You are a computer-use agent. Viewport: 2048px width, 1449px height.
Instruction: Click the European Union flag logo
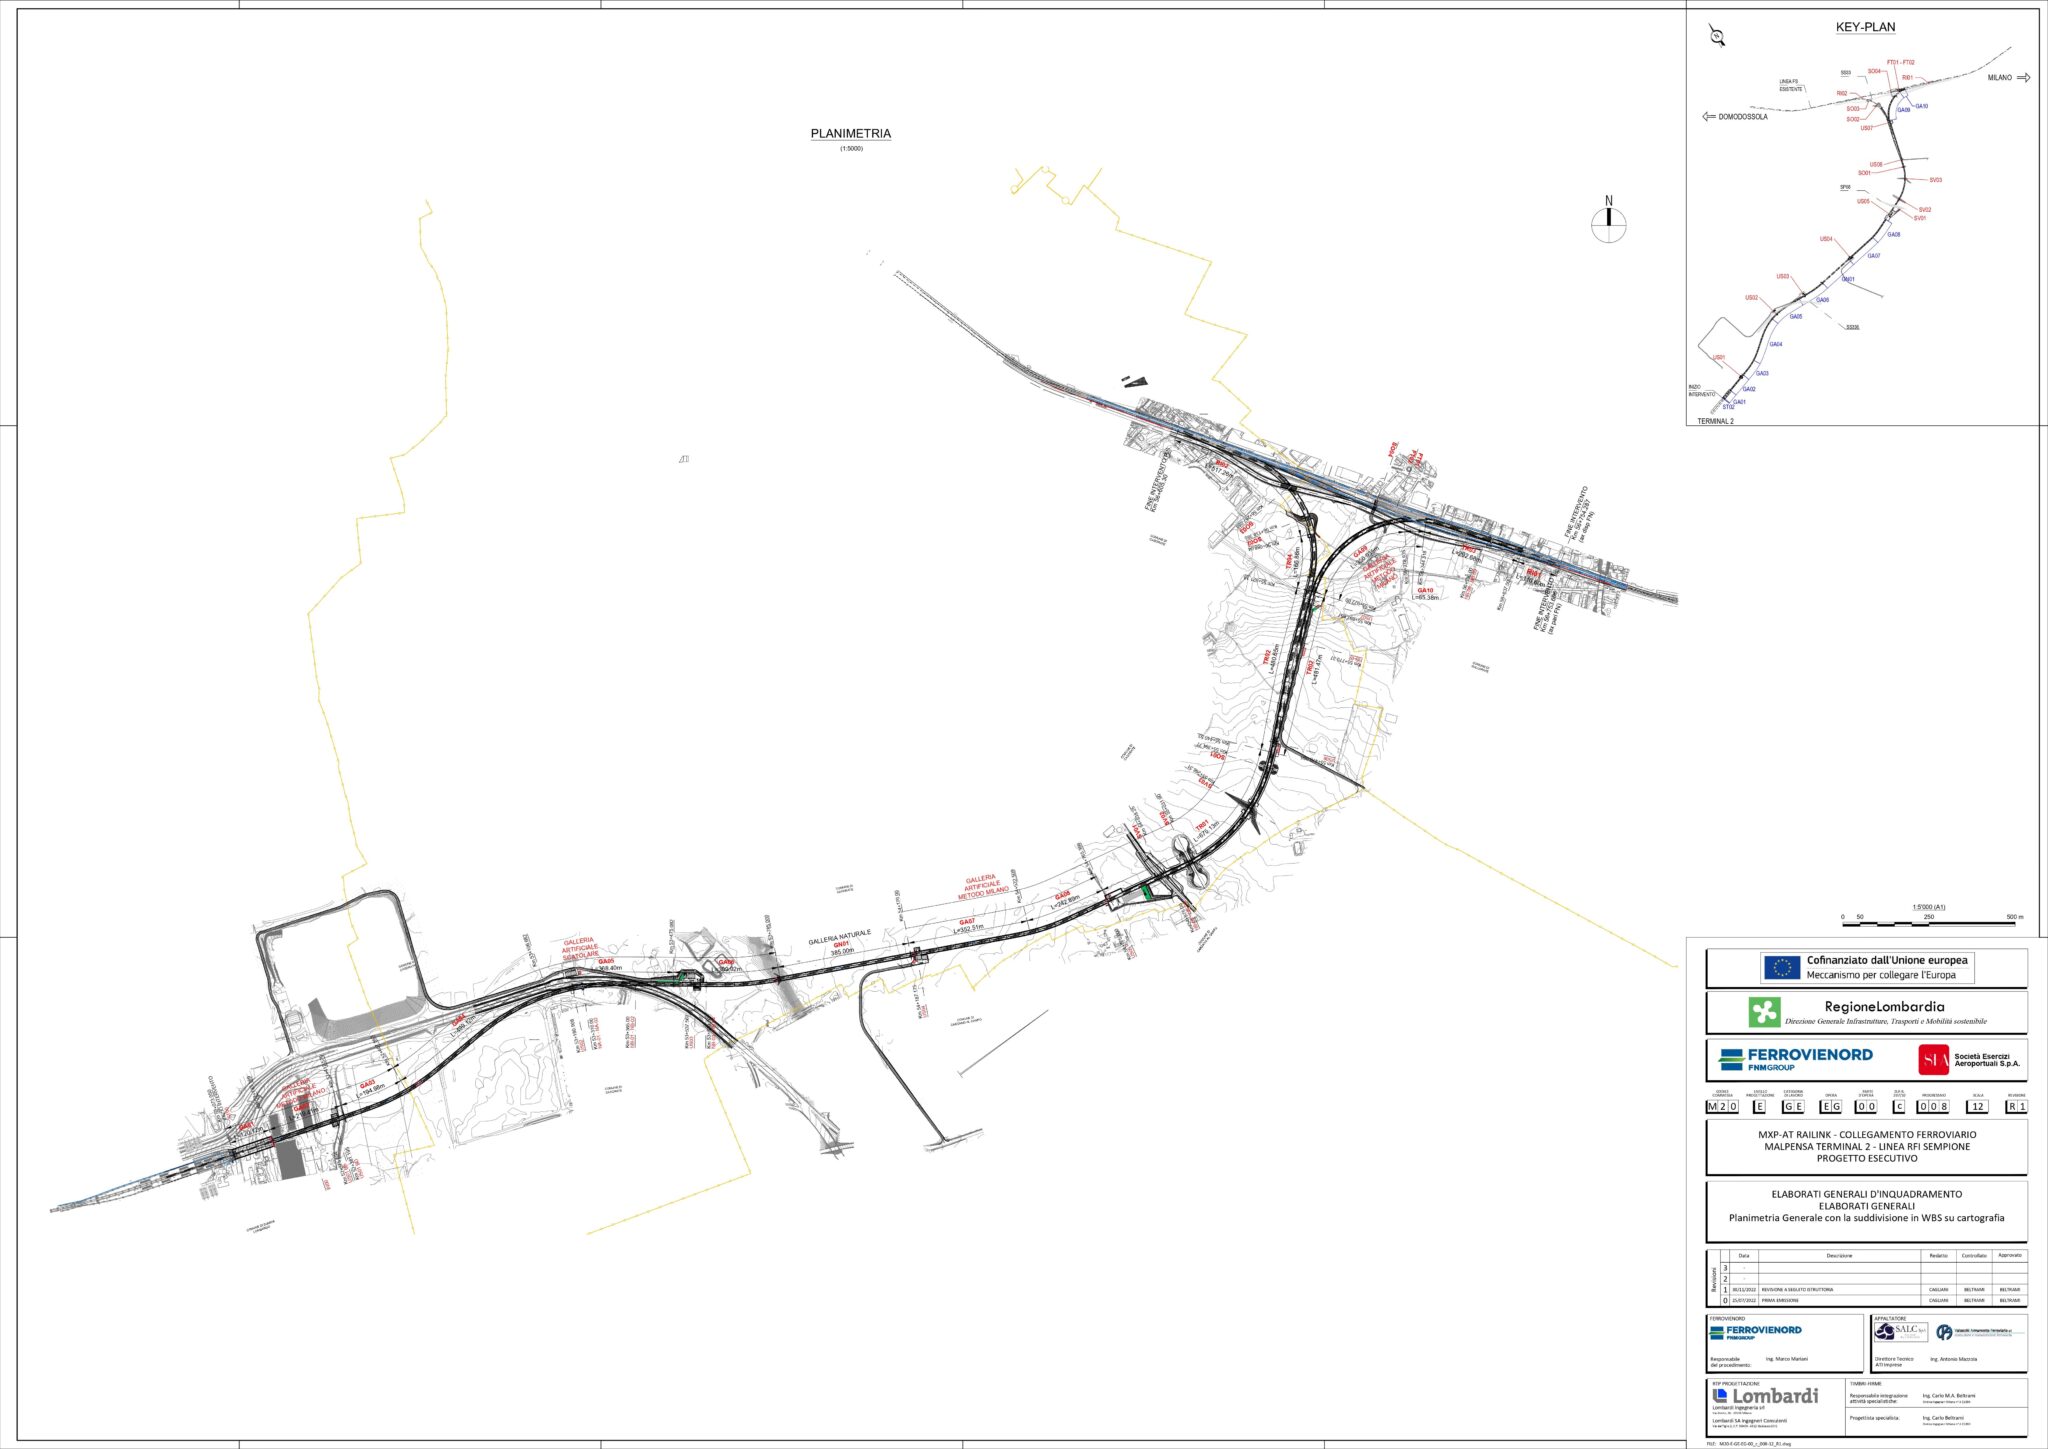(1781, 967)
